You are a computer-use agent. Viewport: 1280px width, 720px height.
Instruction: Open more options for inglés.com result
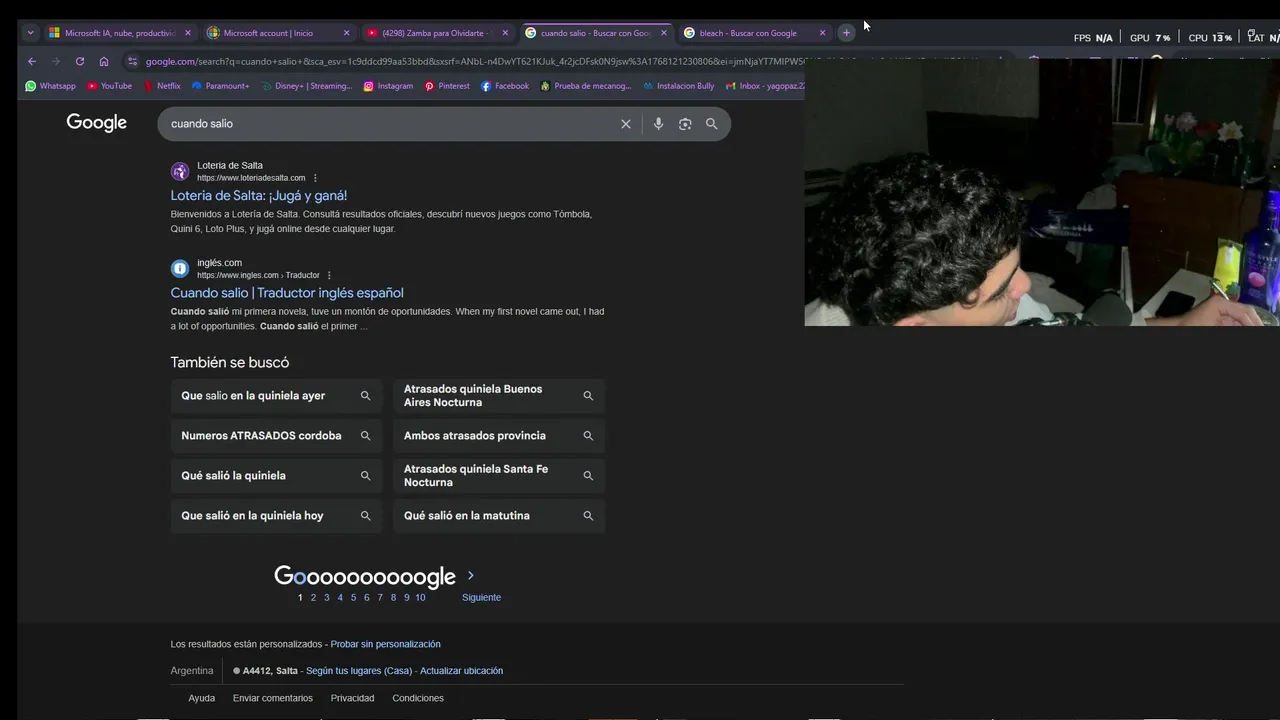click(329, 275)
